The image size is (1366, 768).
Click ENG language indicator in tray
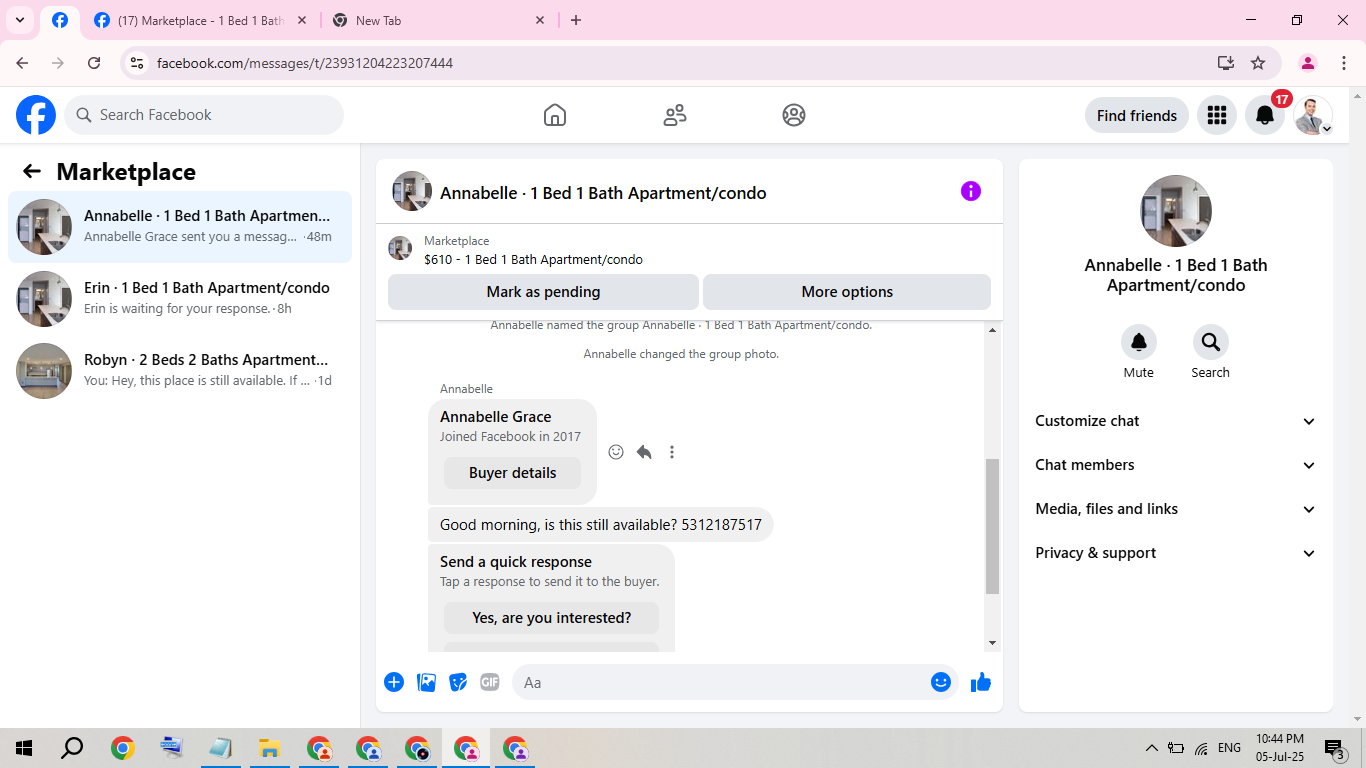tap(1230, 748)
